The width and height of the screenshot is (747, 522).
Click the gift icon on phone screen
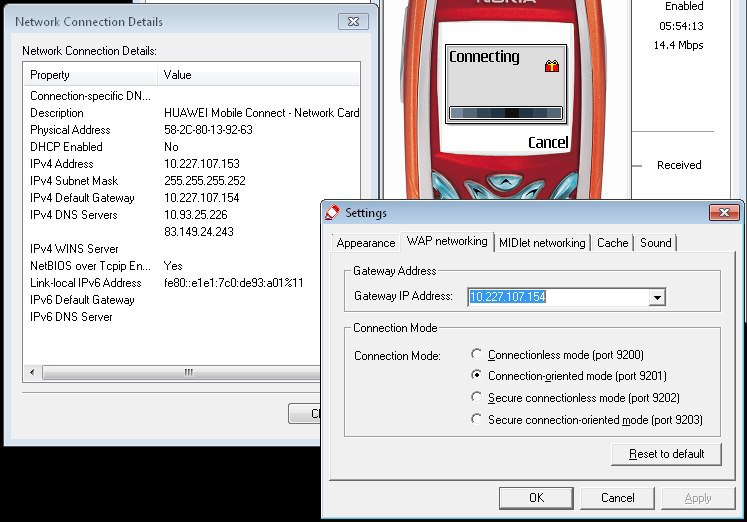(552, 66)
